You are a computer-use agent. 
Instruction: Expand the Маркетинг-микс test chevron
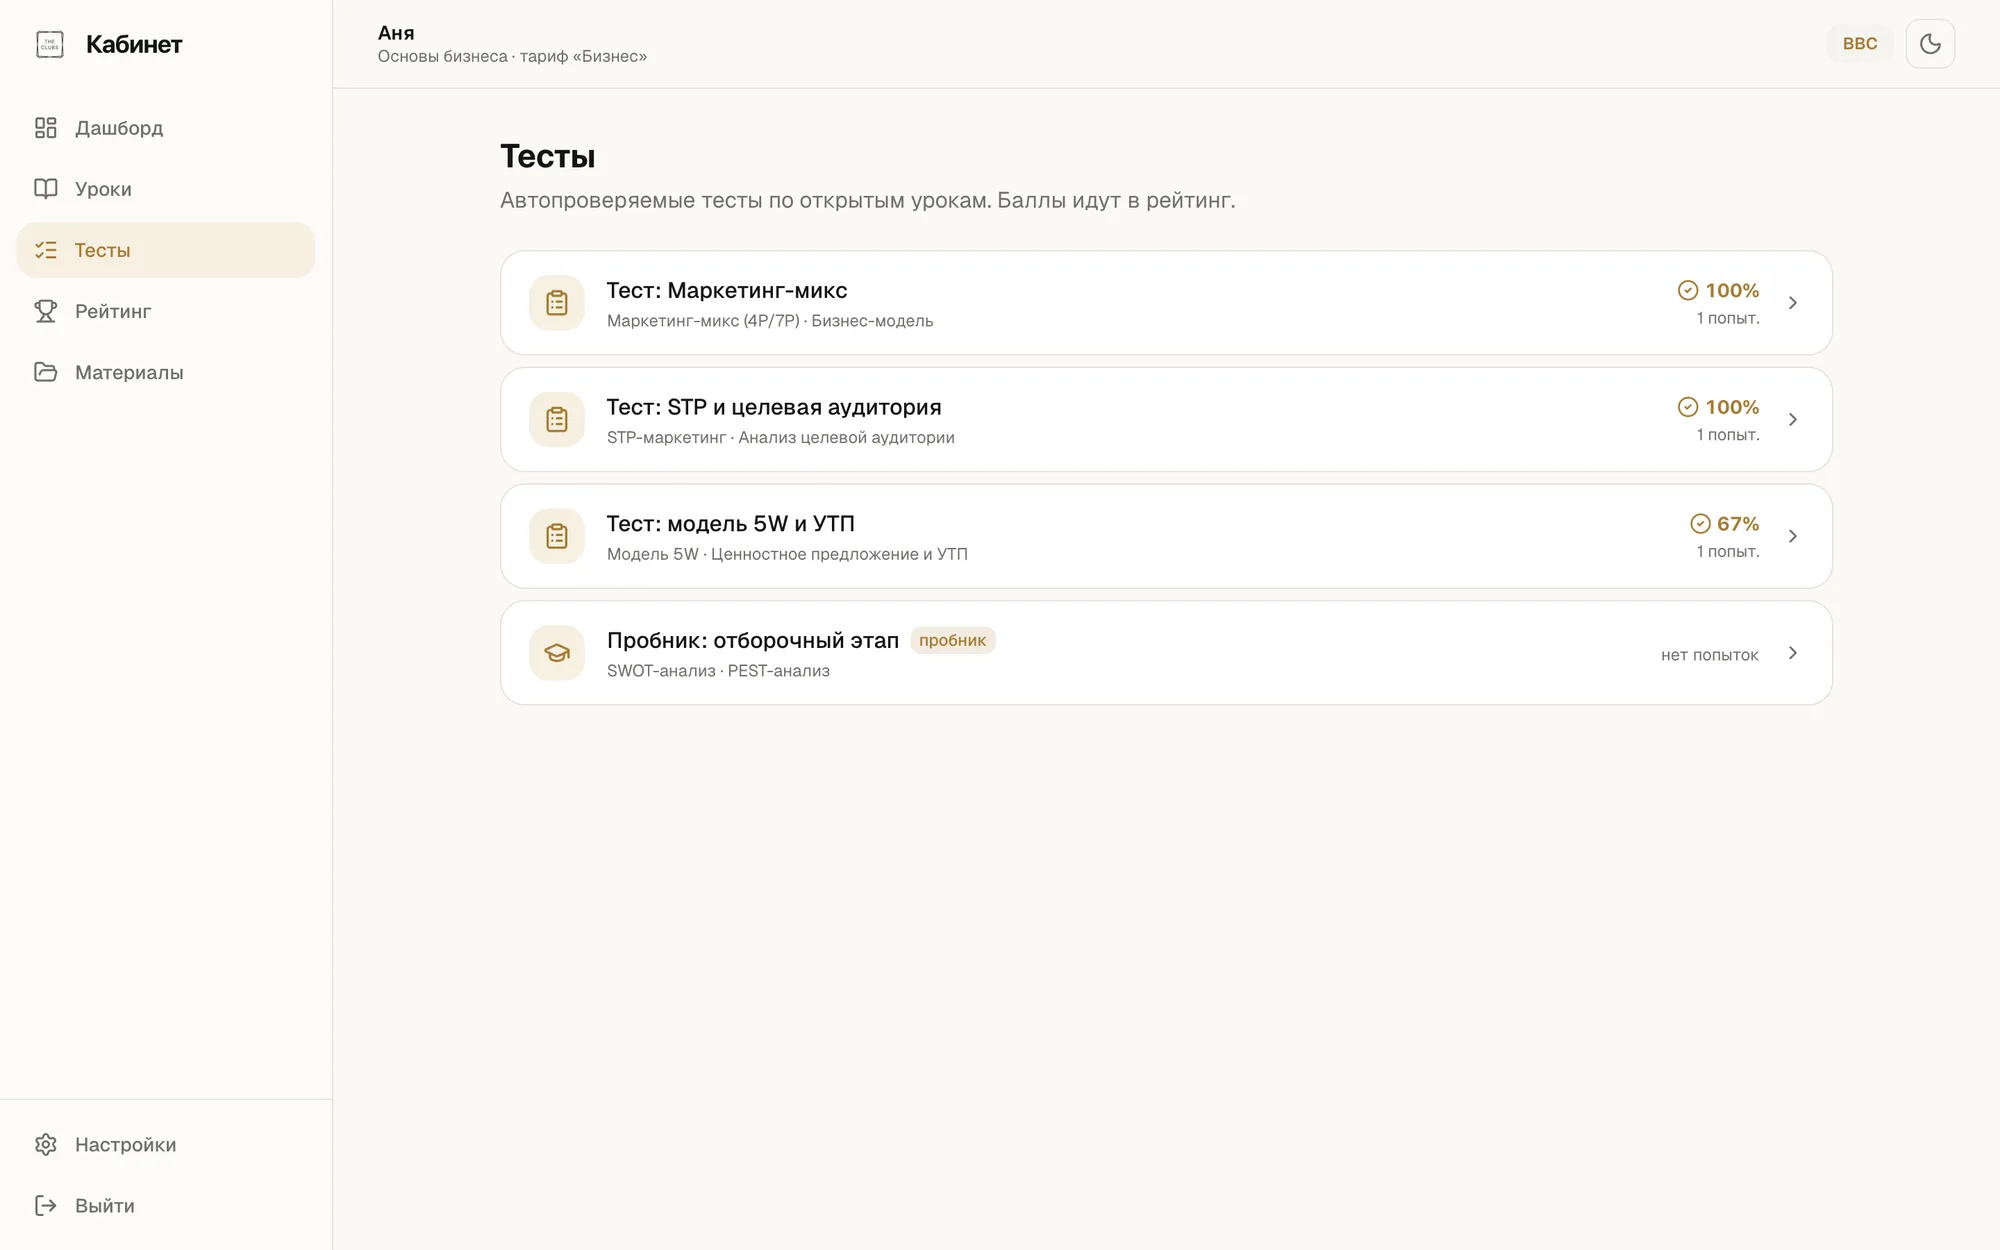coord(1793,303)
